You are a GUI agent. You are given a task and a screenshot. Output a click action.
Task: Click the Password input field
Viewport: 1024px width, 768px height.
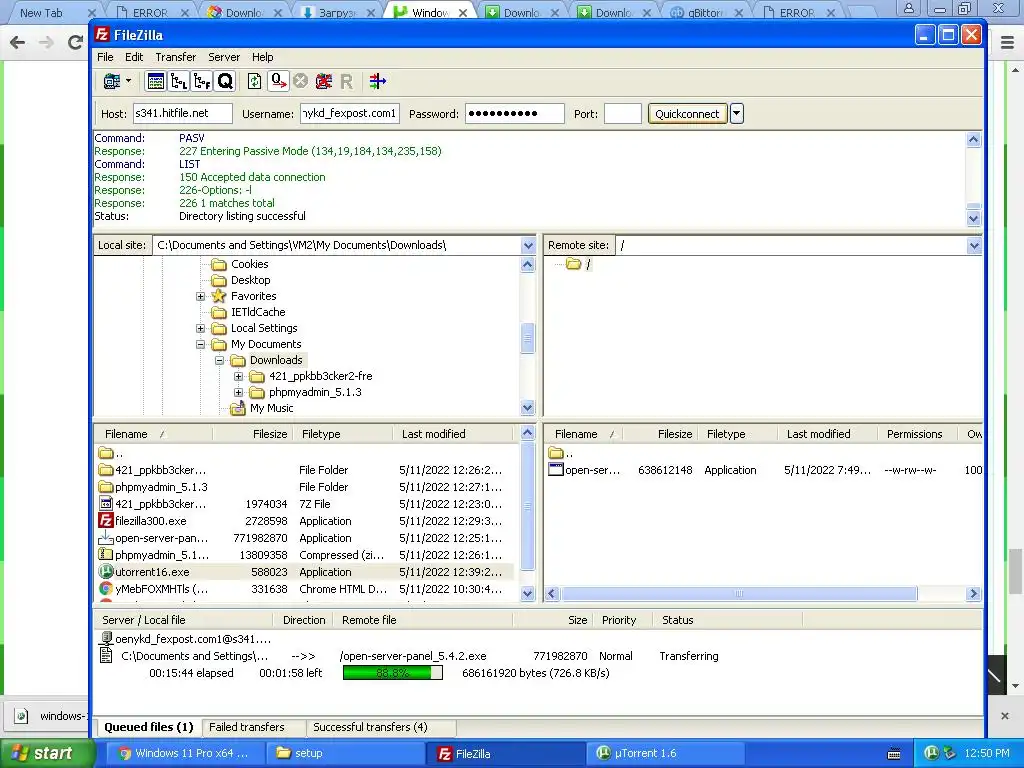click(515, 114)
